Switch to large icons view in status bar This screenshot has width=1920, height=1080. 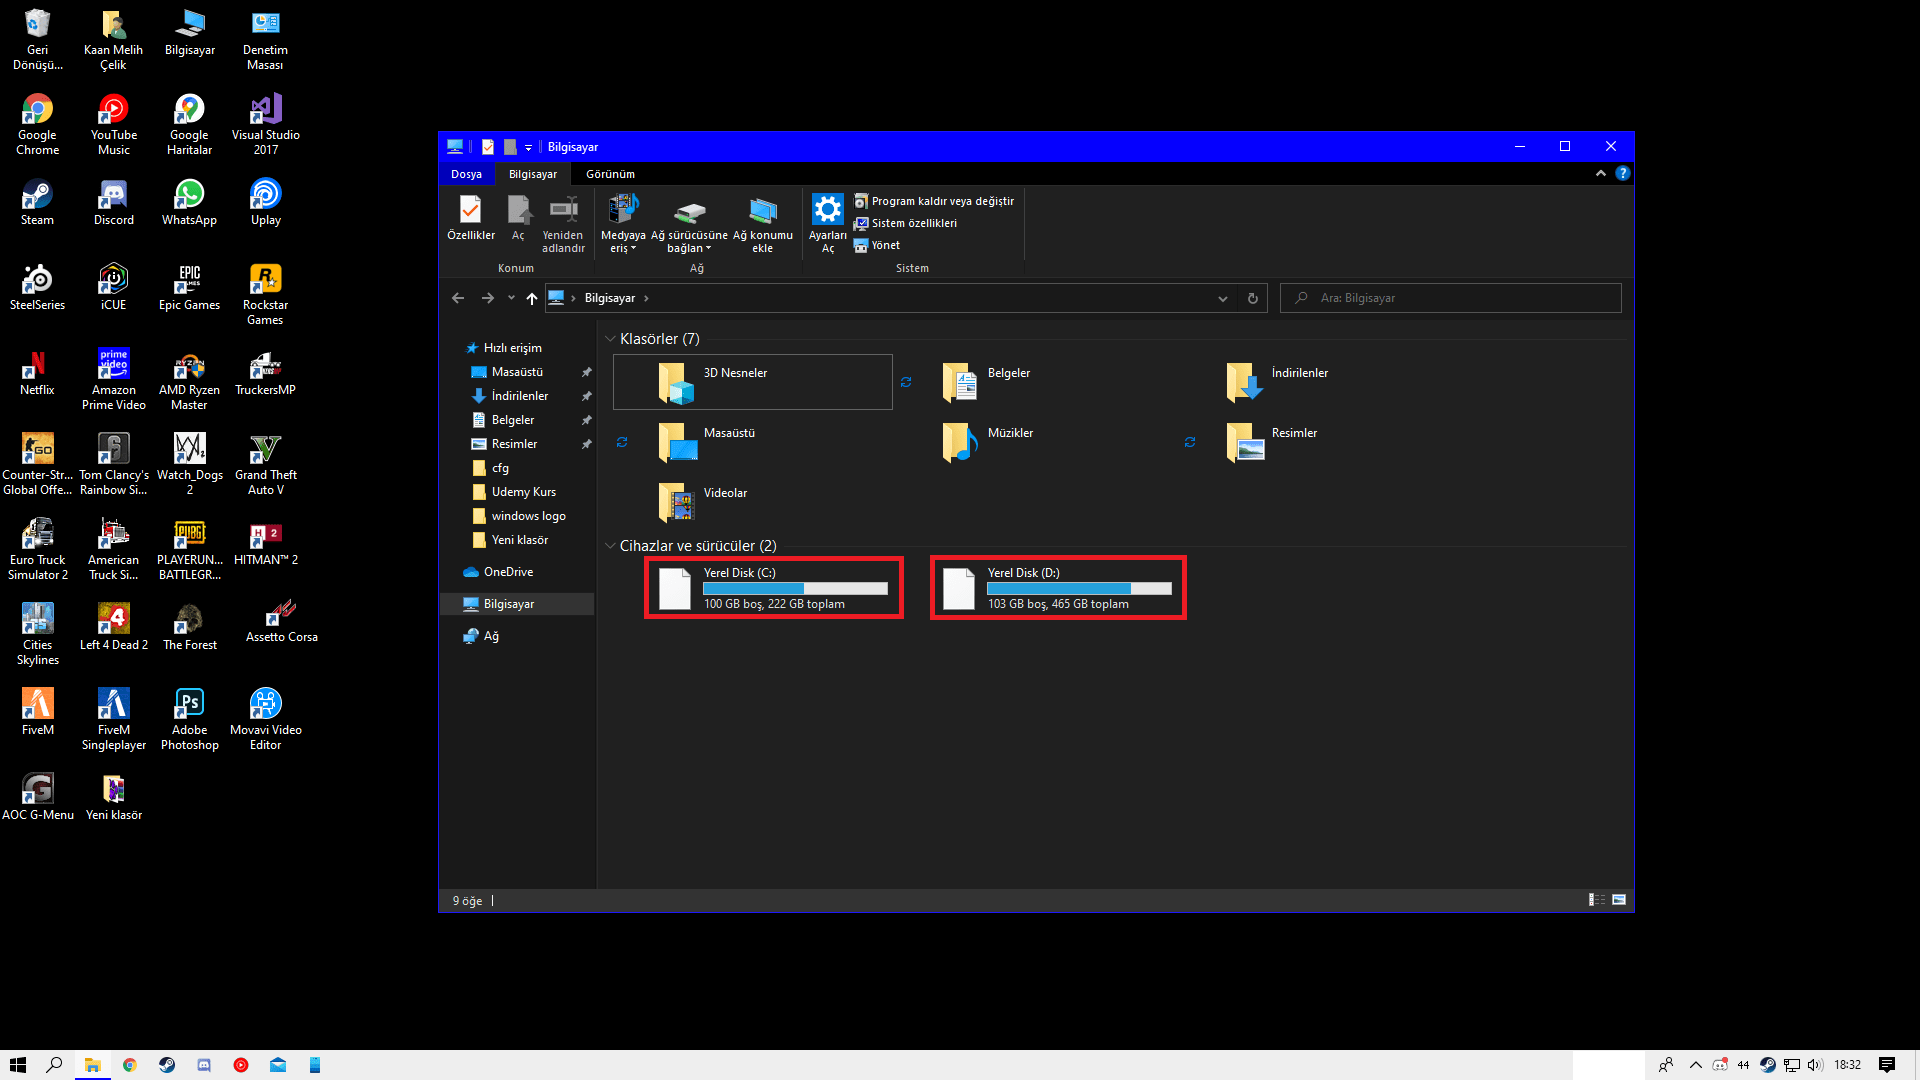coord(1619,900)
